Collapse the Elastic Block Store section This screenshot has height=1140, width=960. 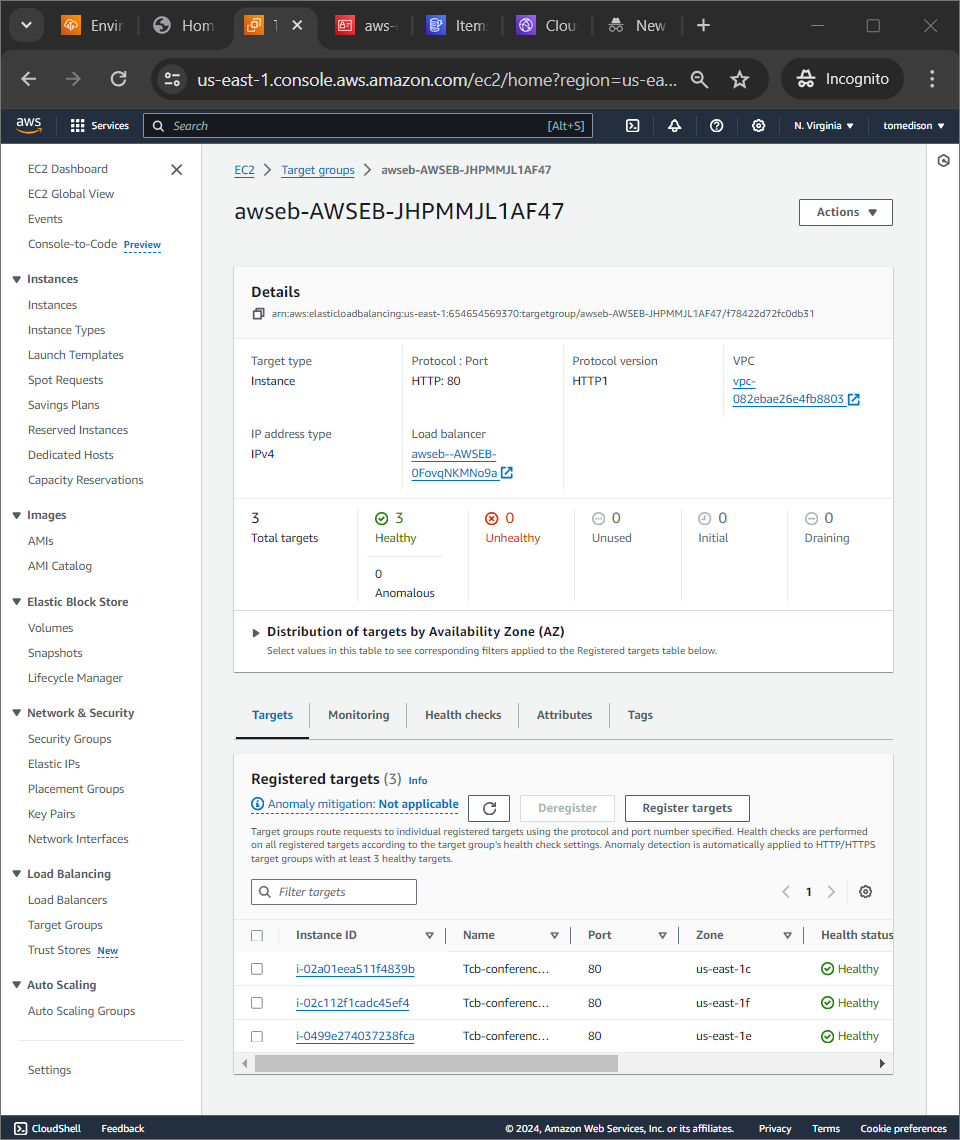click(x=17, y=602)
